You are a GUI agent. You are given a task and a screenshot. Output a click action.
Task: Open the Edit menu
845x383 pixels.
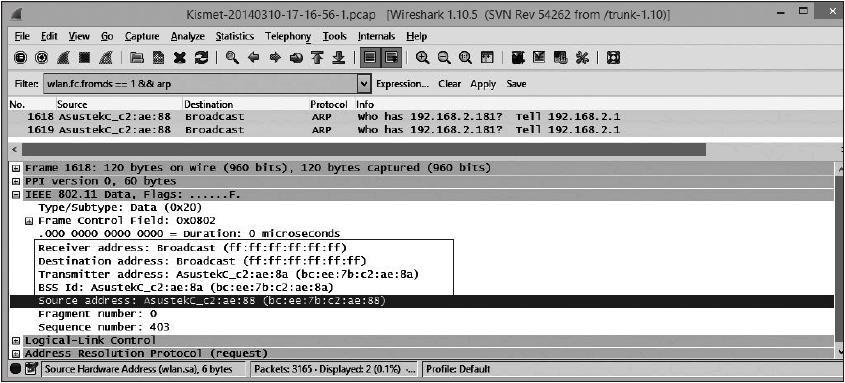click(49, 37)
